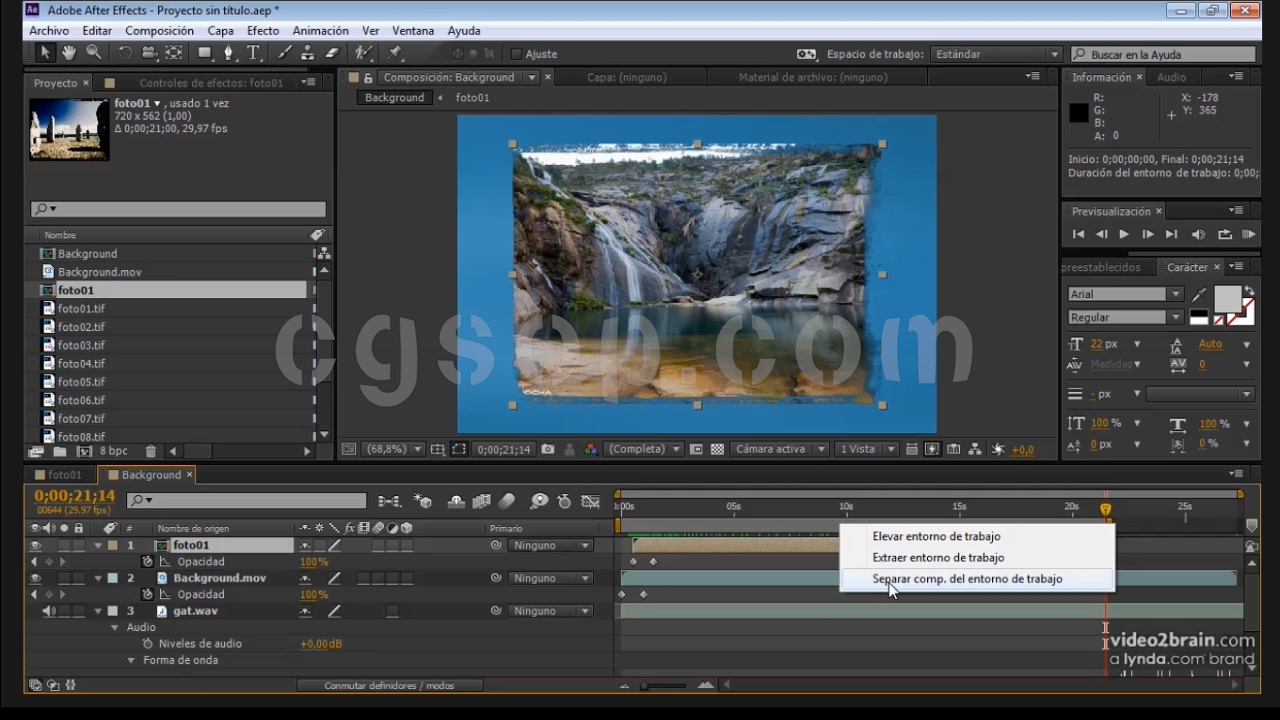Hide the foto01 layer using eye icon
The width and height of the screenshot is (1280, 720).
36,546
